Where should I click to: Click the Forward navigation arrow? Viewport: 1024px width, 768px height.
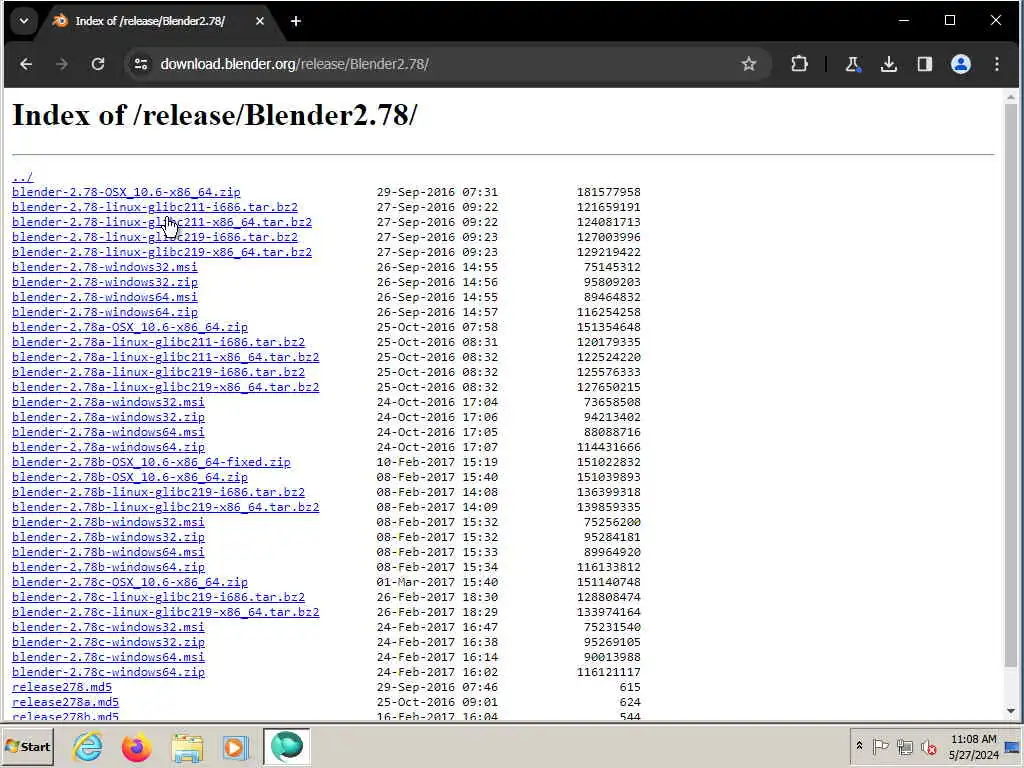[62, 64]
